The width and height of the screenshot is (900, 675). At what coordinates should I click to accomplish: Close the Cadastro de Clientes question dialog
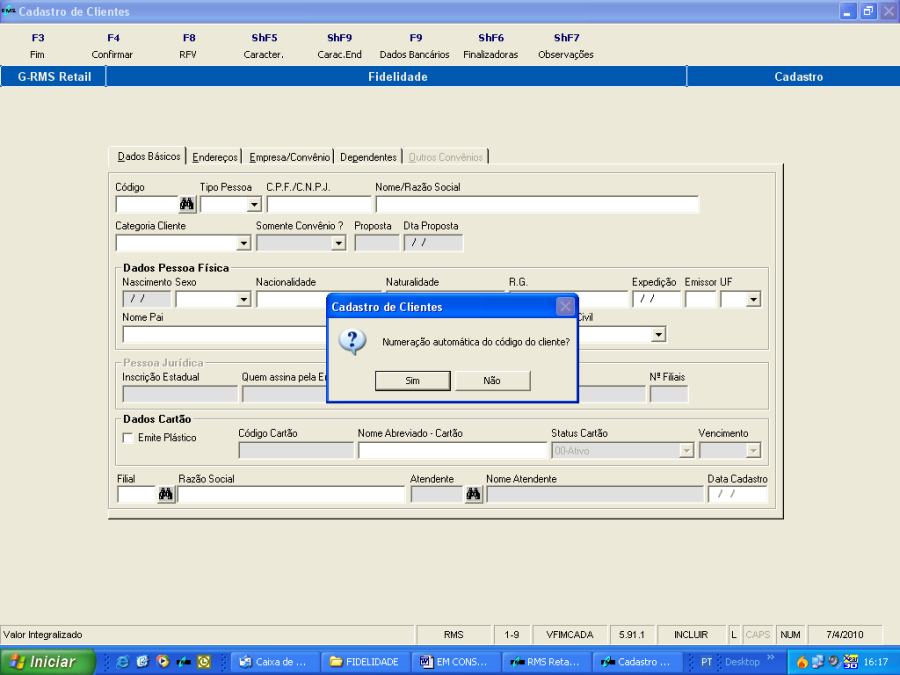pyautogui.click(x=565, y=307)
